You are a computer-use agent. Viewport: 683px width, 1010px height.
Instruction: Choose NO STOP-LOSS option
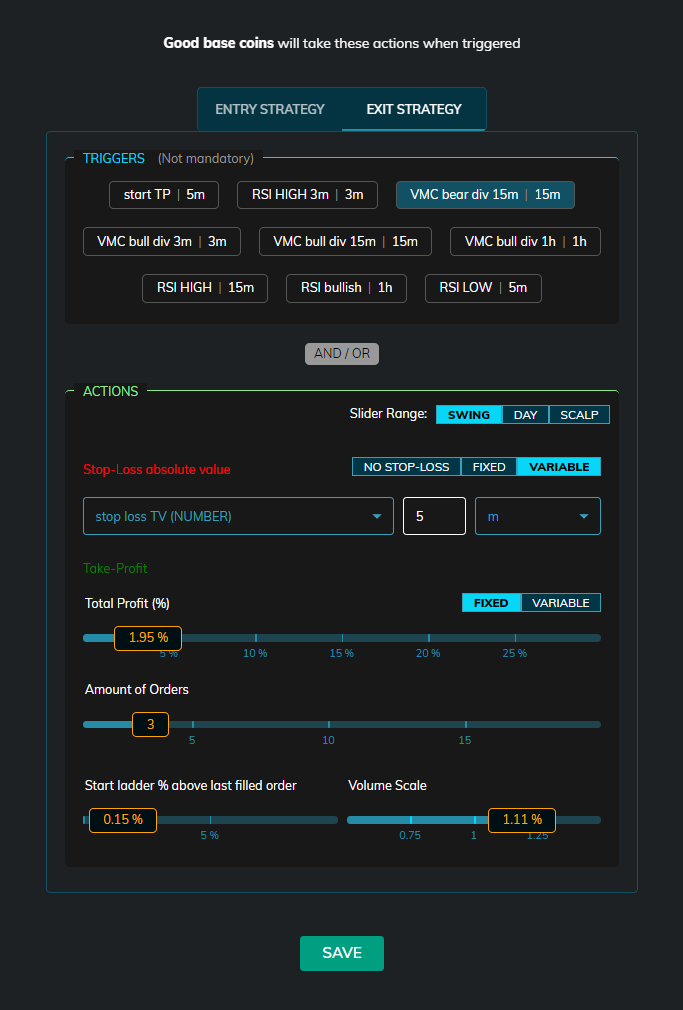click(x=406, y=467)
